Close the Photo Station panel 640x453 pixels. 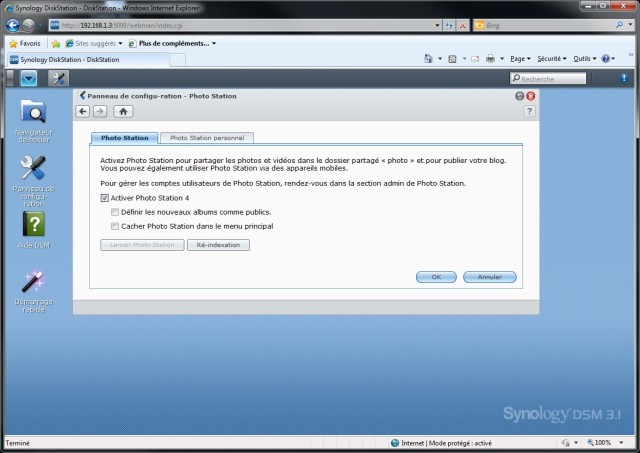pos(531,96)
